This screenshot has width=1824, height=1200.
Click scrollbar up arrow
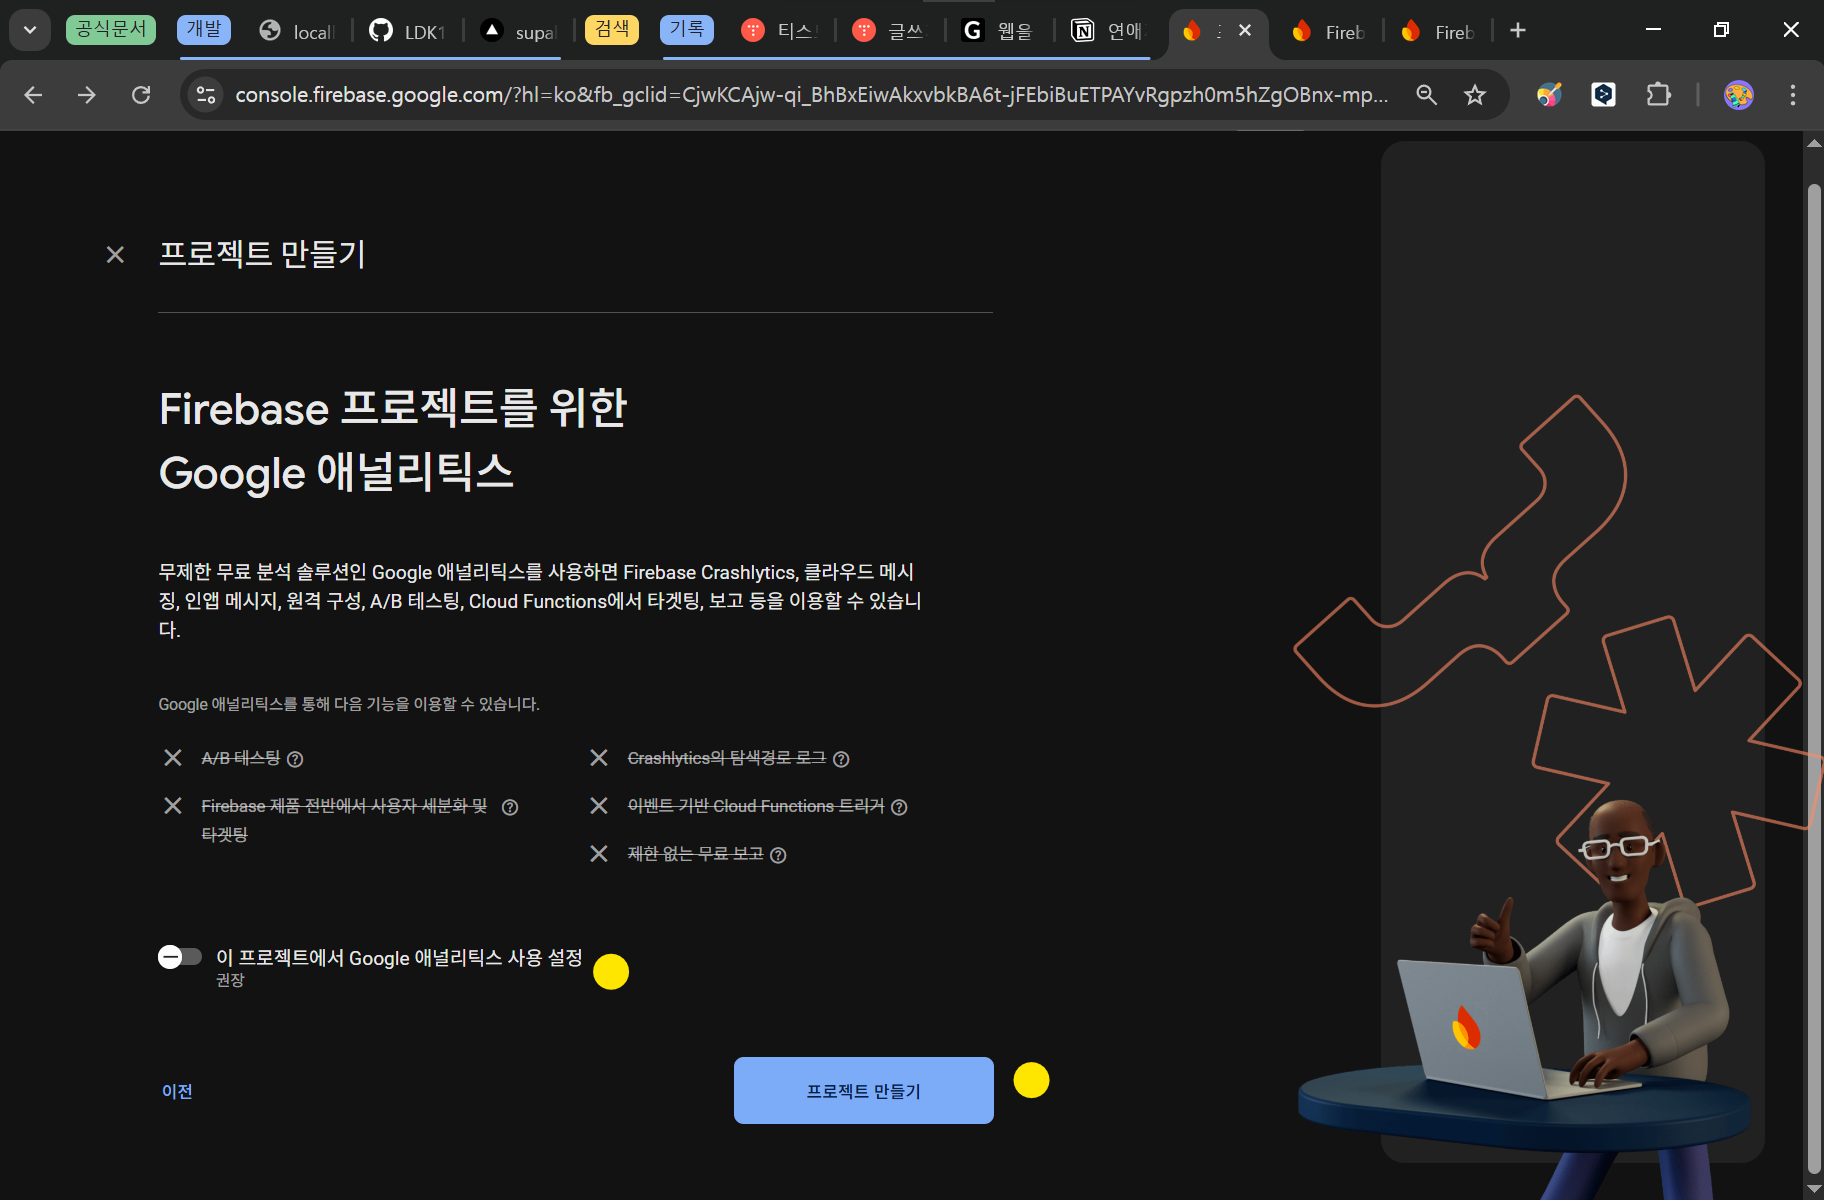click(1814, 143)
